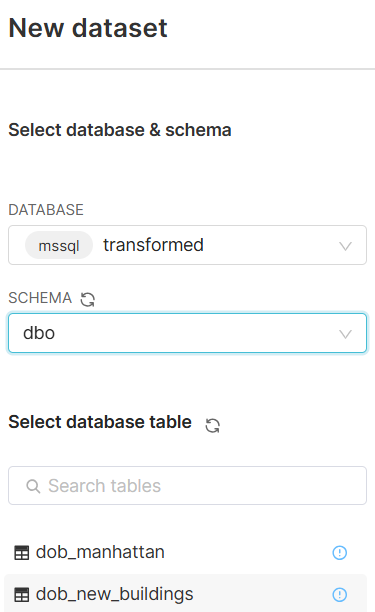This screenshot has height=612, width=375.
Task: Click the table icon beside dob_manhattan
Action: [21, 553]
